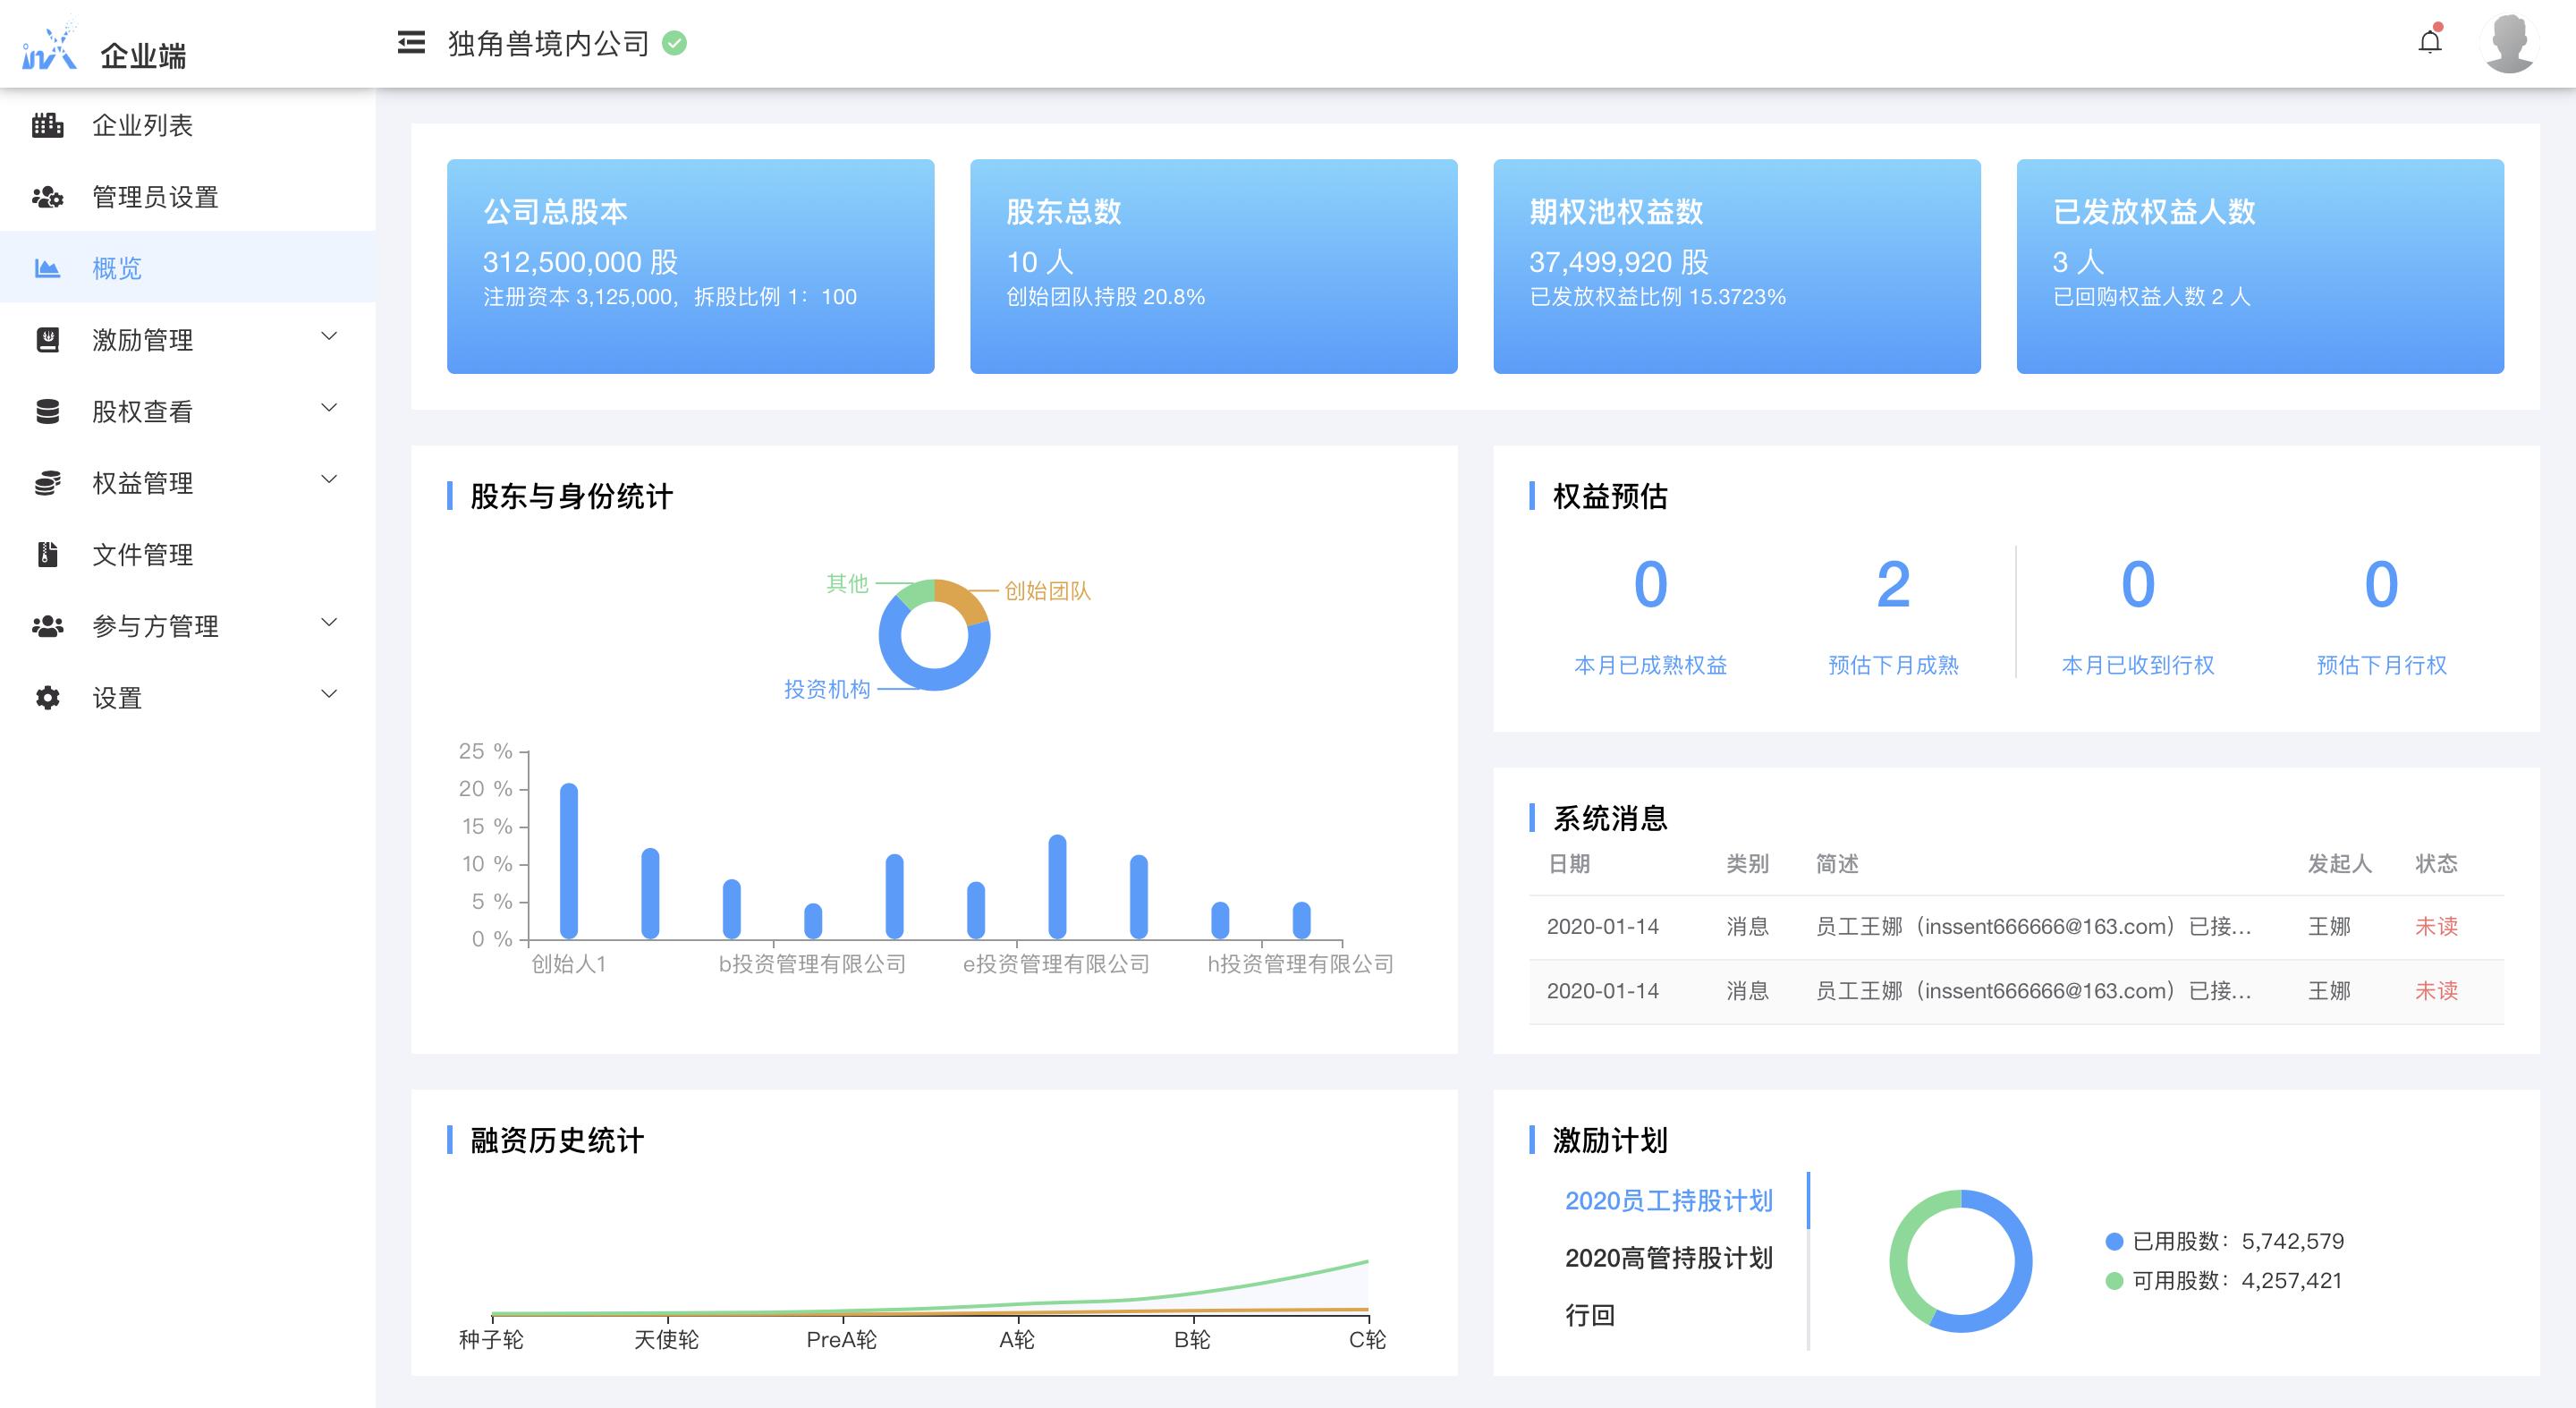The height and width of the screenshot is (1408, 2576).
Task: Toggle 已用股数 legend dot
Action: click(x=2114, y=1242)
